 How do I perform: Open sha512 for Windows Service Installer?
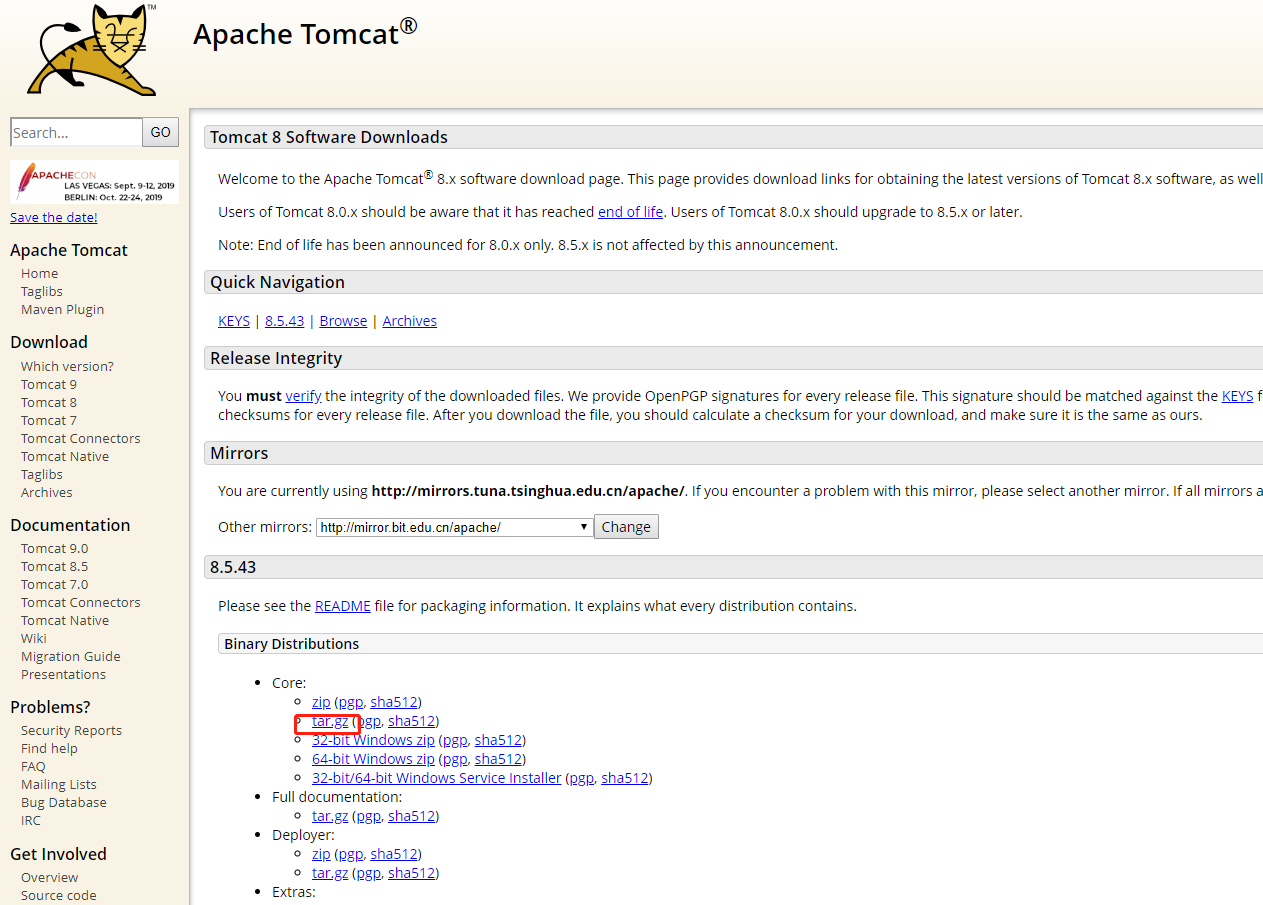pos(625,778)
